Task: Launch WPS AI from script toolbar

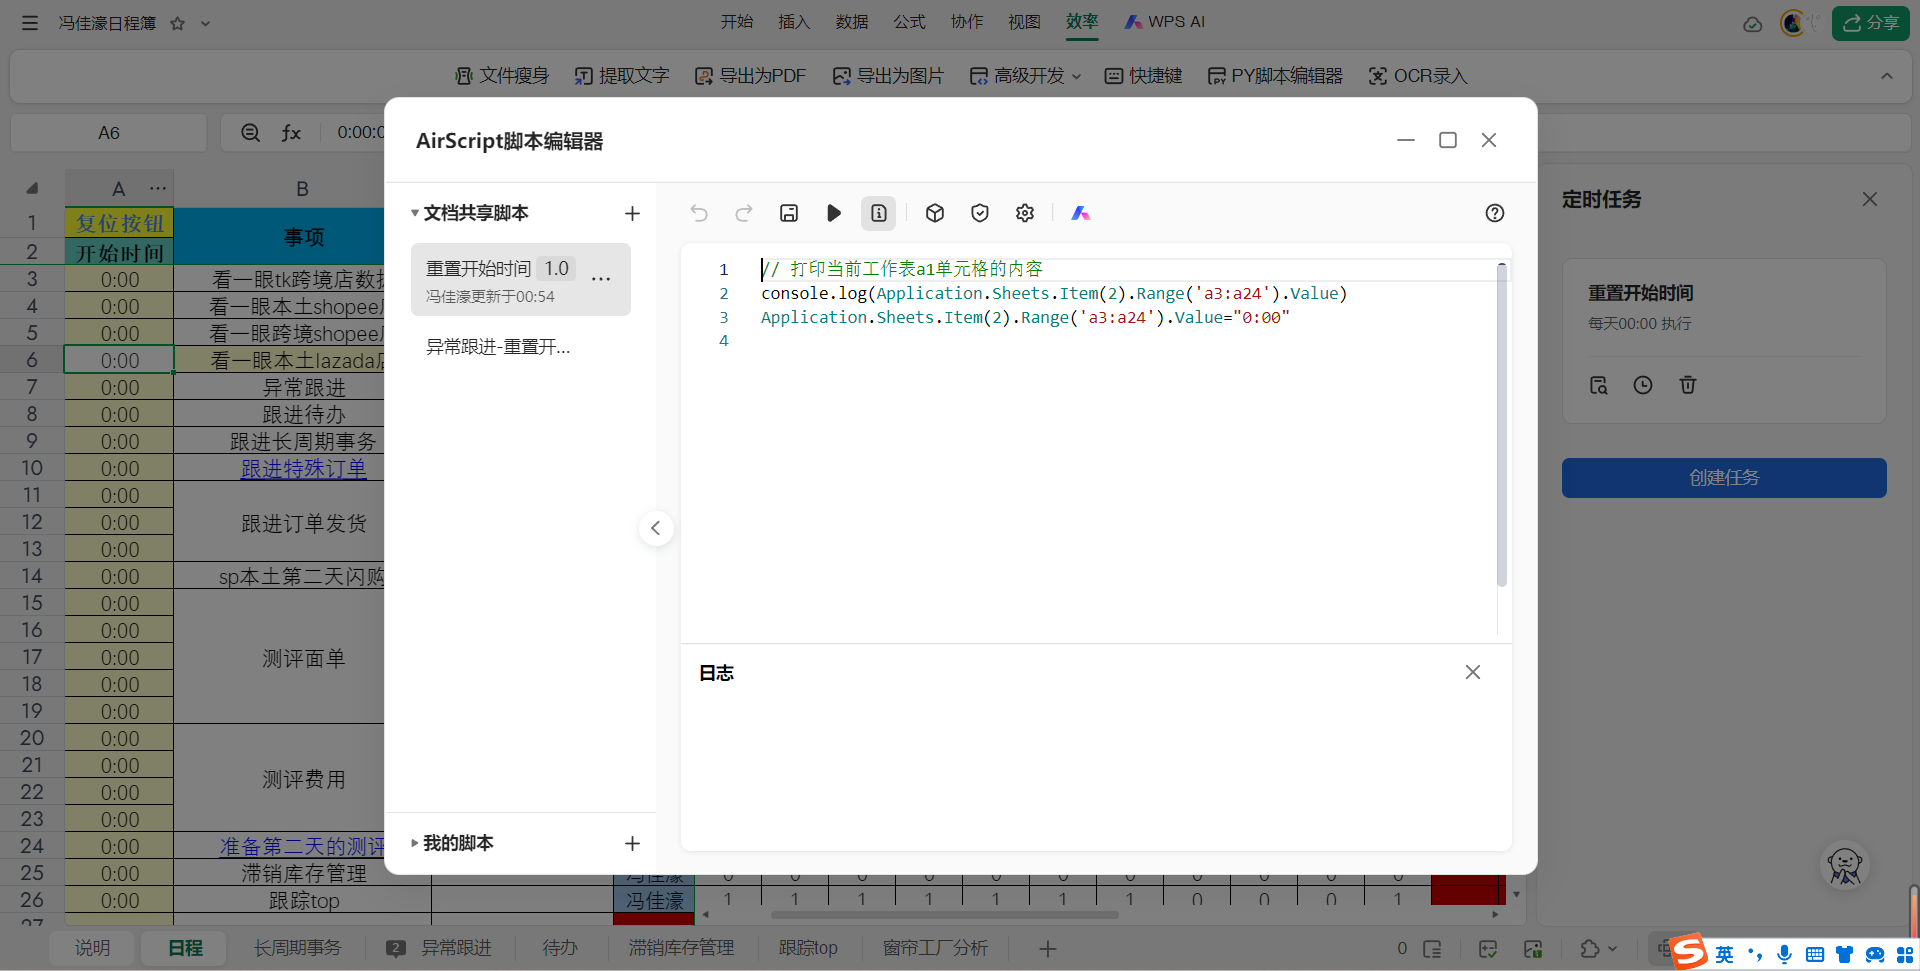Action: [x=1081, y=213]
